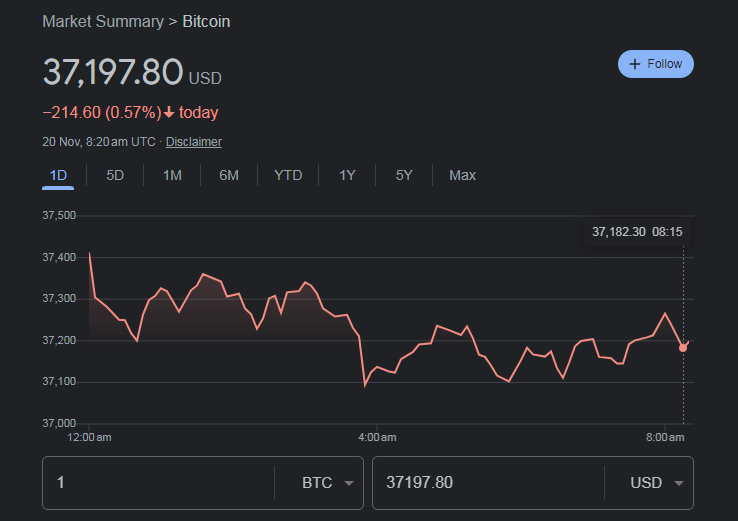Click the 12:00 am axis label
This screenshot has width=738, height=521.
coord(89,437)
